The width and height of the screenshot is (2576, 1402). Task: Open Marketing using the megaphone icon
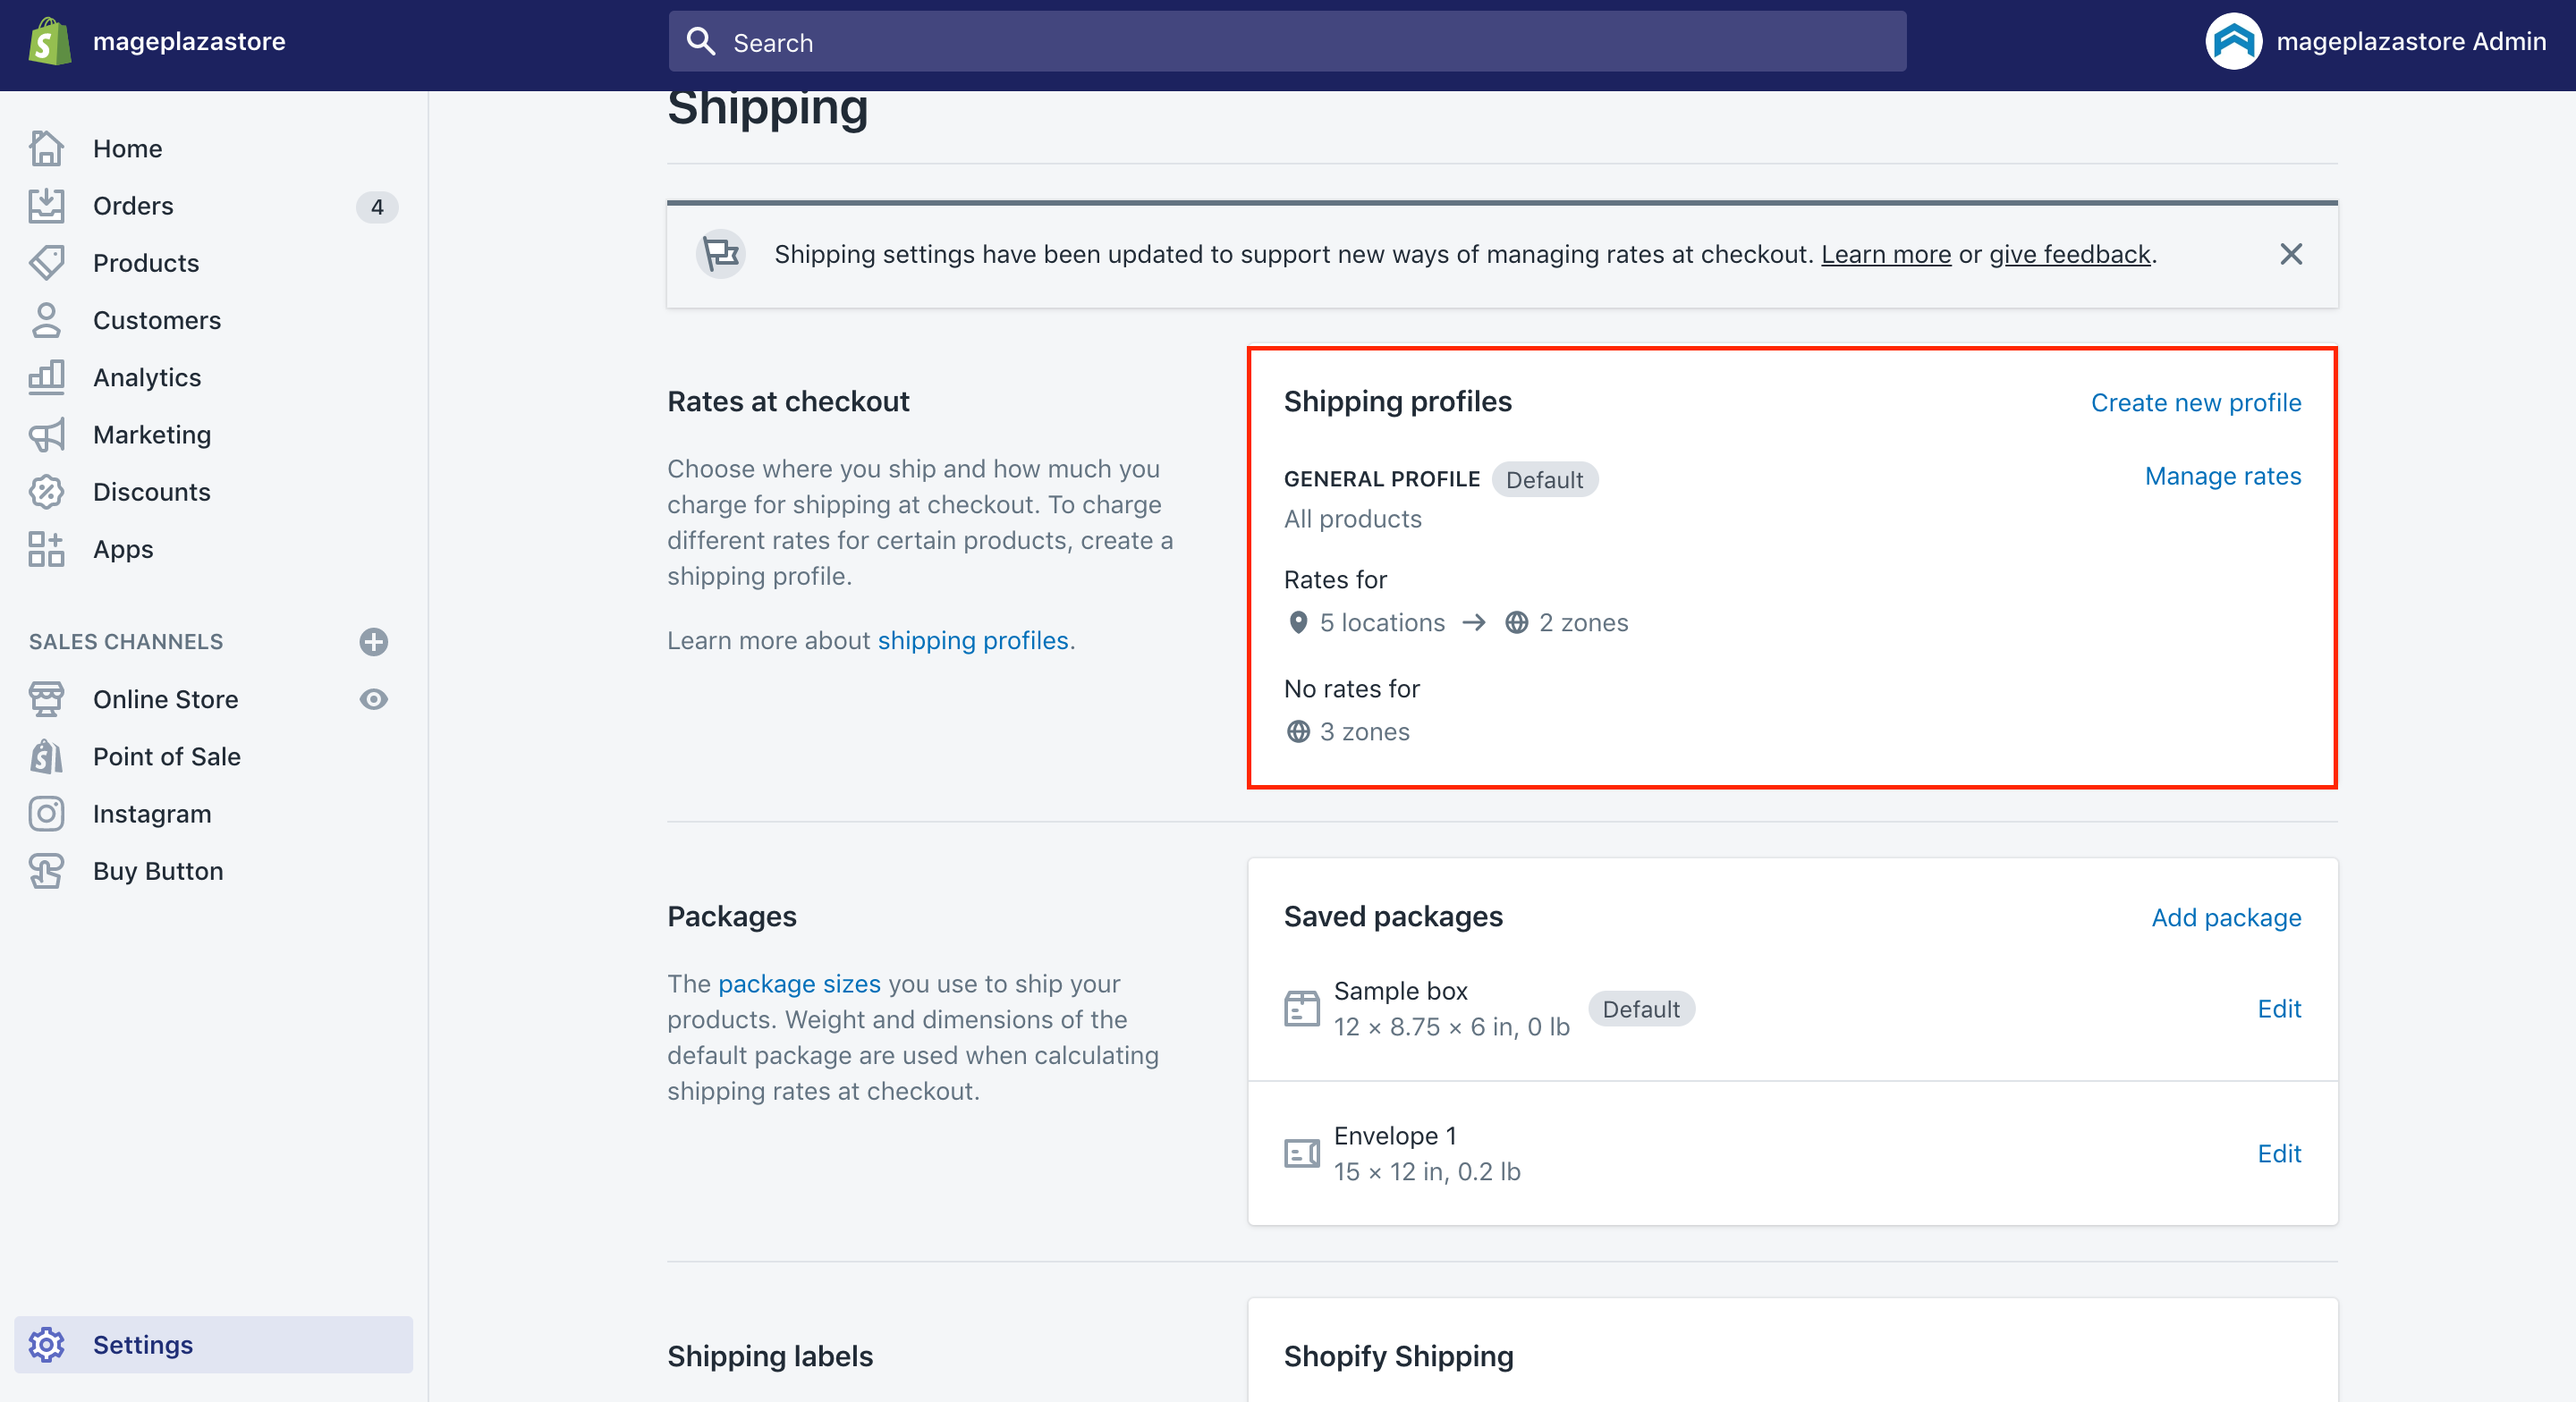47,434
